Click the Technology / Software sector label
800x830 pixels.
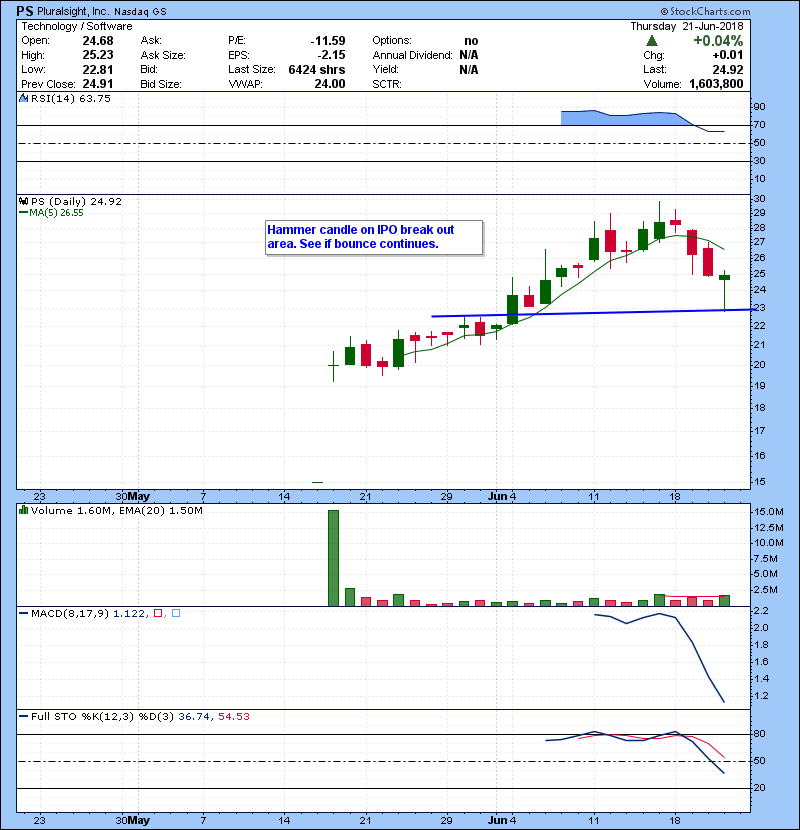[76, 25]
